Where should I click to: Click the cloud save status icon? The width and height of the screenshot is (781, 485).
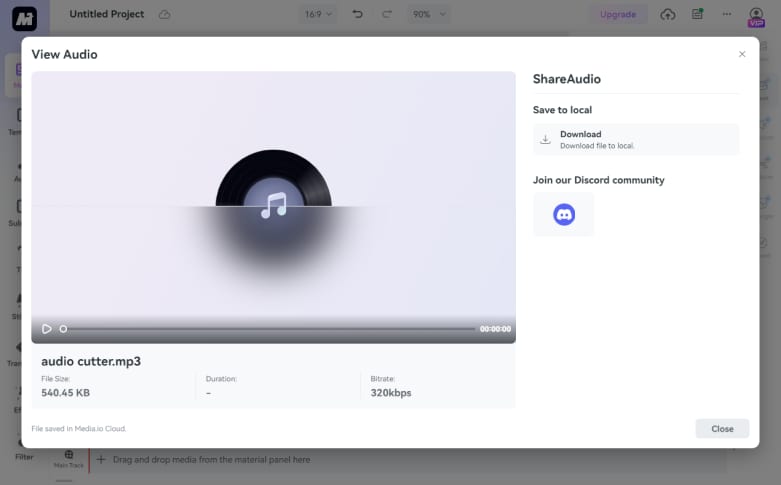pyautogui.click(x=164, y=14)
